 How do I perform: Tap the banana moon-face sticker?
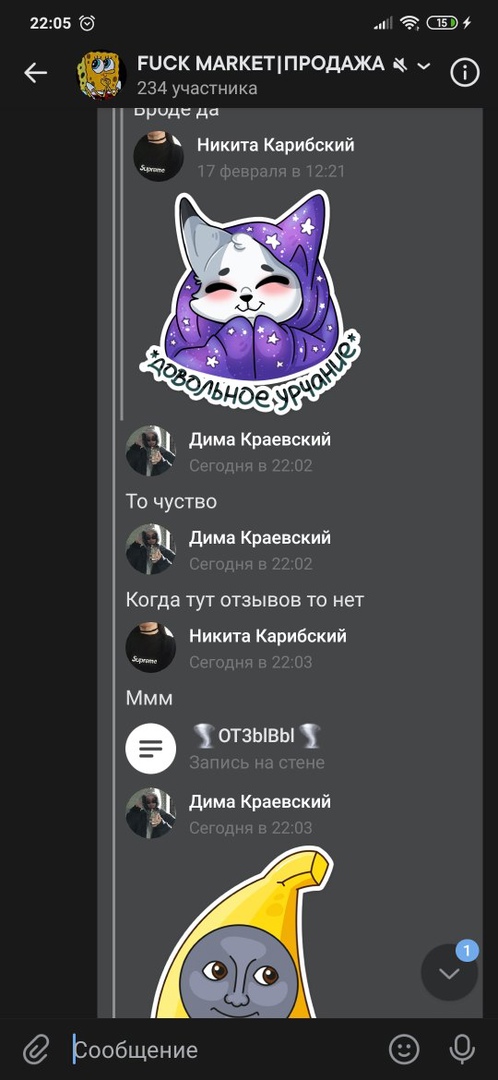pos(242,932)
